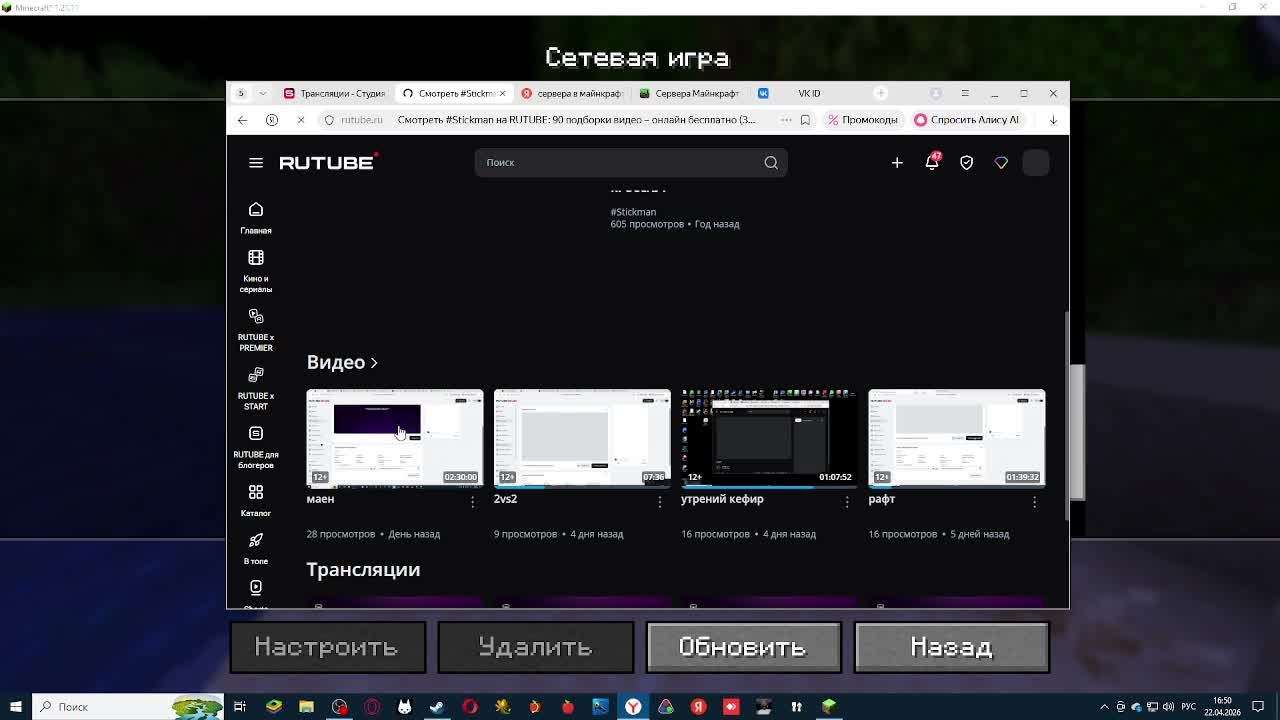Screen dimensions: 1280x720
Task: Click the search magnifier icon
Action: [x=771, y=163]
